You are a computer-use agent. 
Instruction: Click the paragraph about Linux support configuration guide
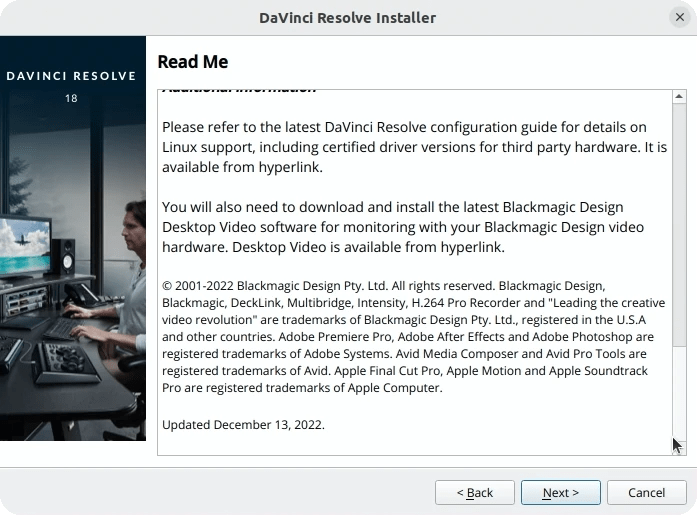point(414,147)
